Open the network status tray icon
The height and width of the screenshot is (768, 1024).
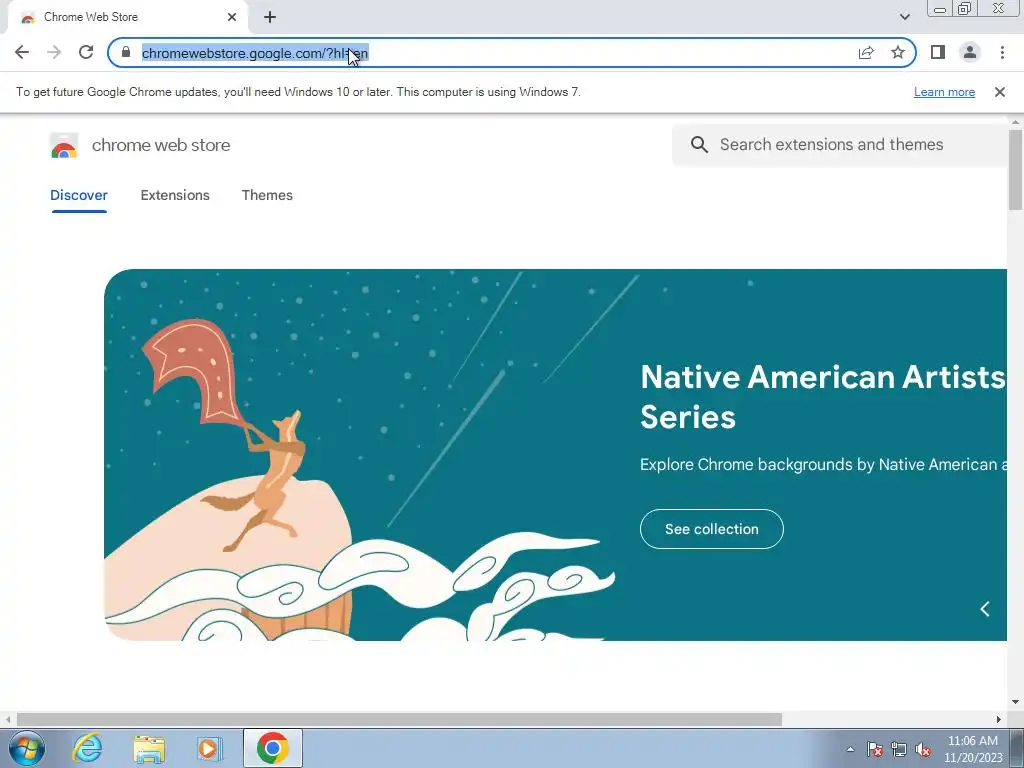coord(899,749)
